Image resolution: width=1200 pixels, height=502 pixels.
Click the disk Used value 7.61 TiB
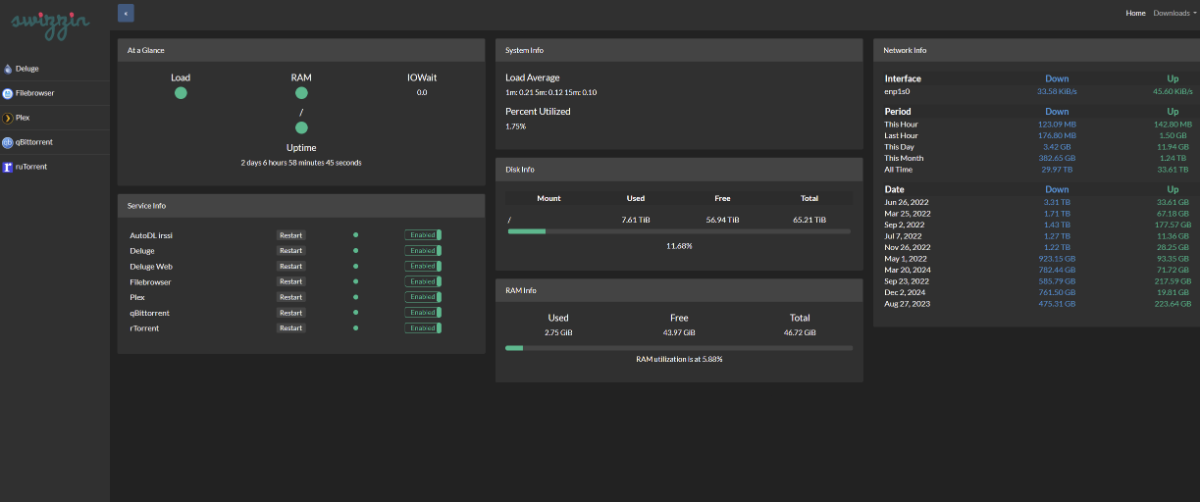[636, 219]
